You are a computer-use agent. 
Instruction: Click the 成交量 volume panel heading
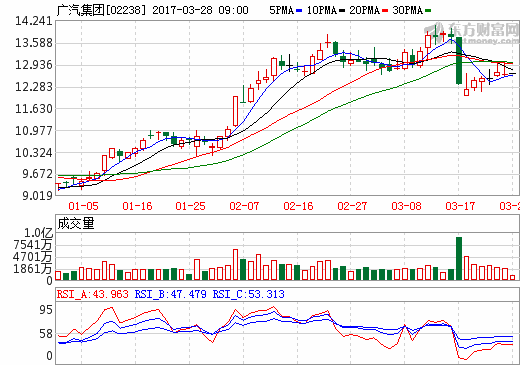[x=76, y=224]
